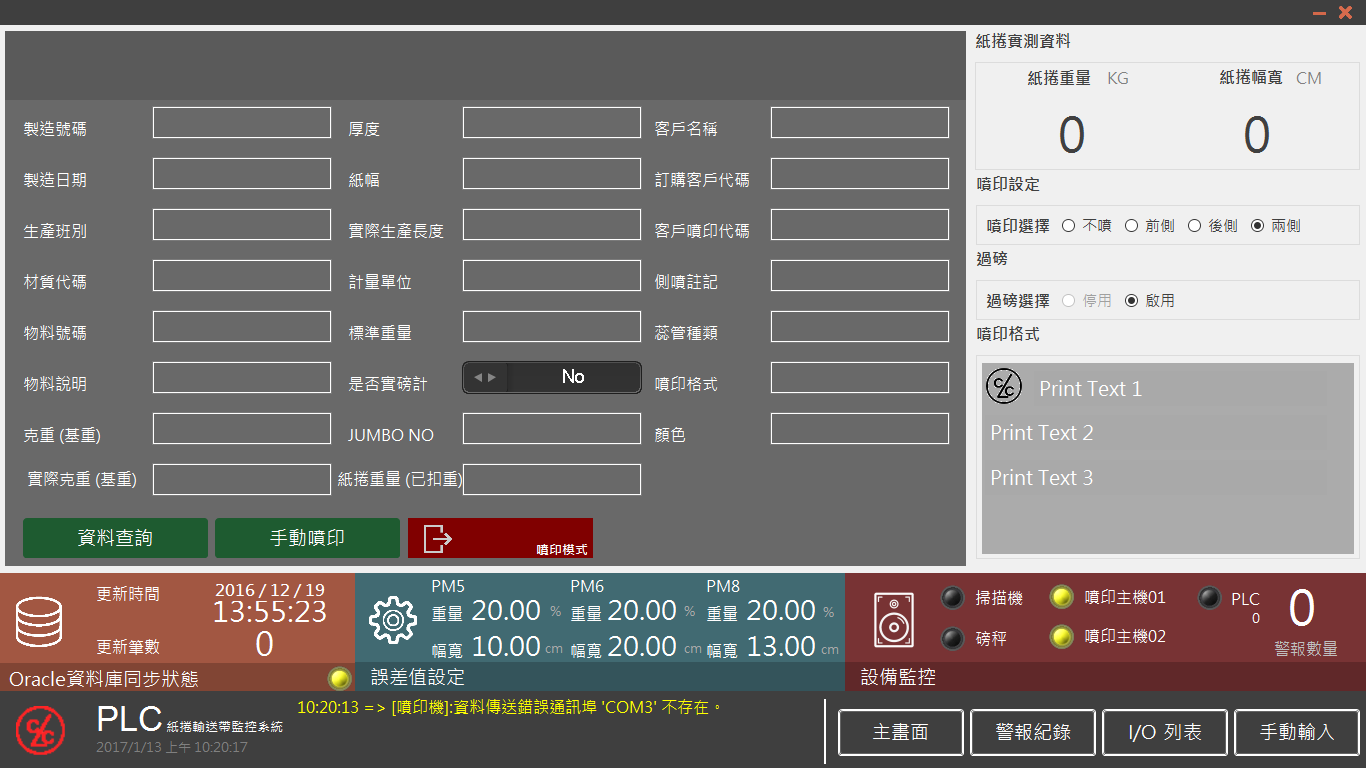Toggle the 是否實磅計 No switch

552,377
